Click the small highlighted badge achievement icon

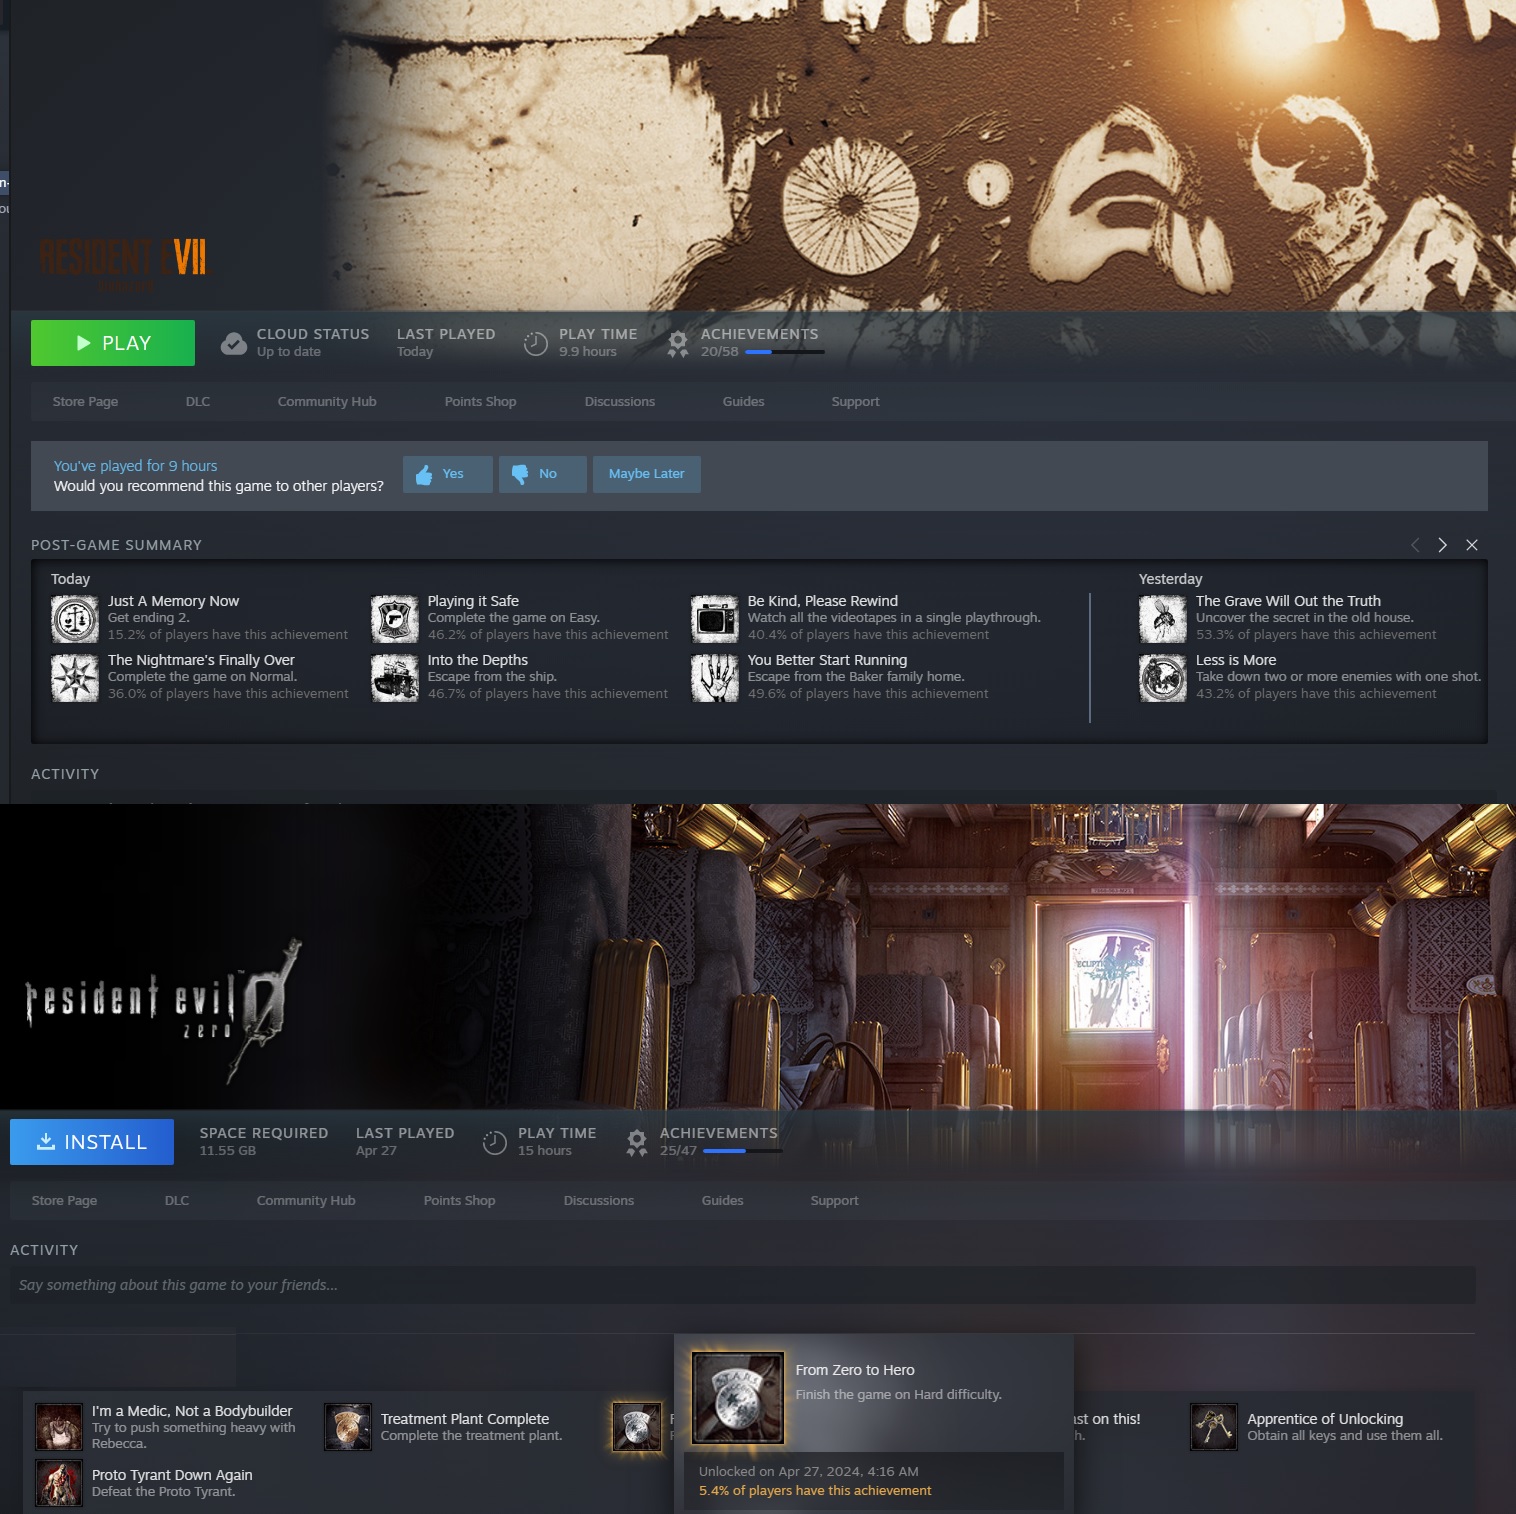637,1427
